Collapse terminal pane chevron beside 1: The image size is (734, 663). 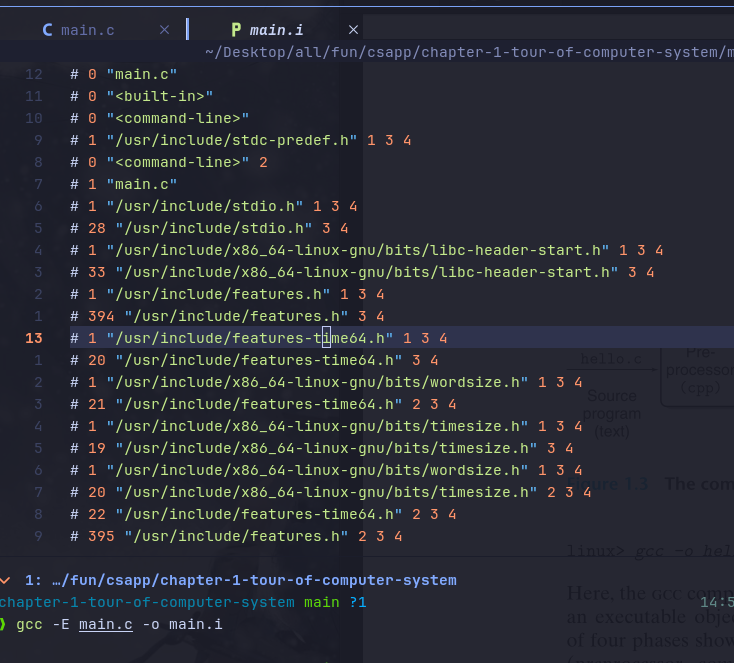coord(5,581)
